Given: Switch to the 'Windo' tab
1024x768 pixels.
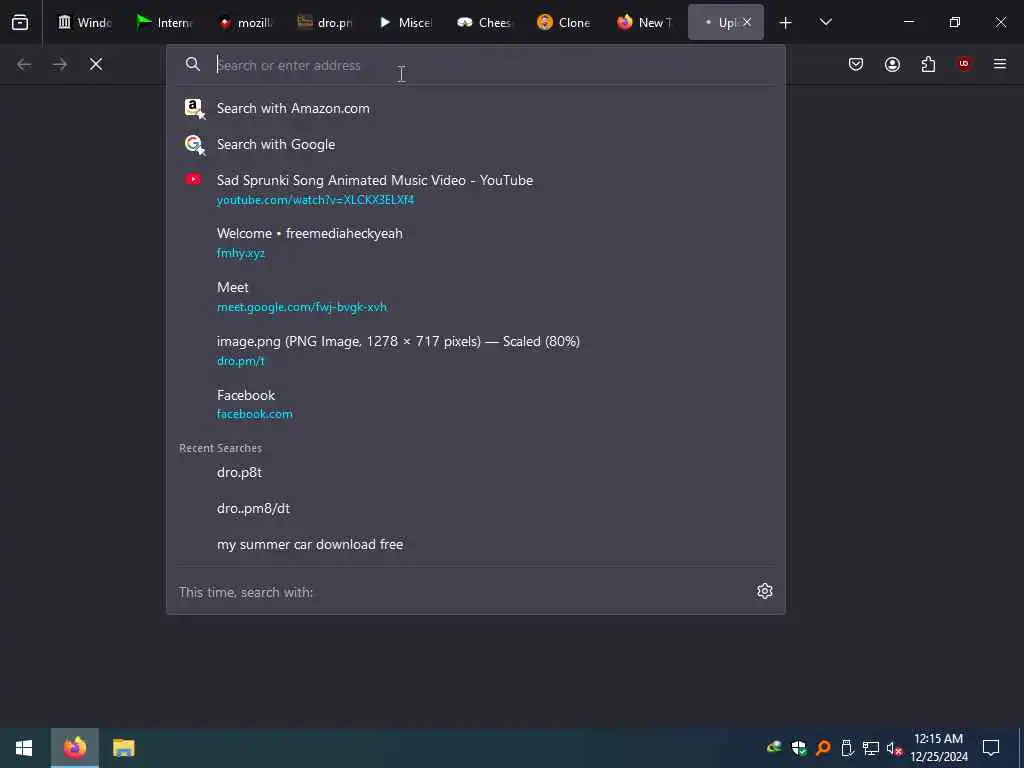Looking at the screenshot, I should click(x=85, y=22).
